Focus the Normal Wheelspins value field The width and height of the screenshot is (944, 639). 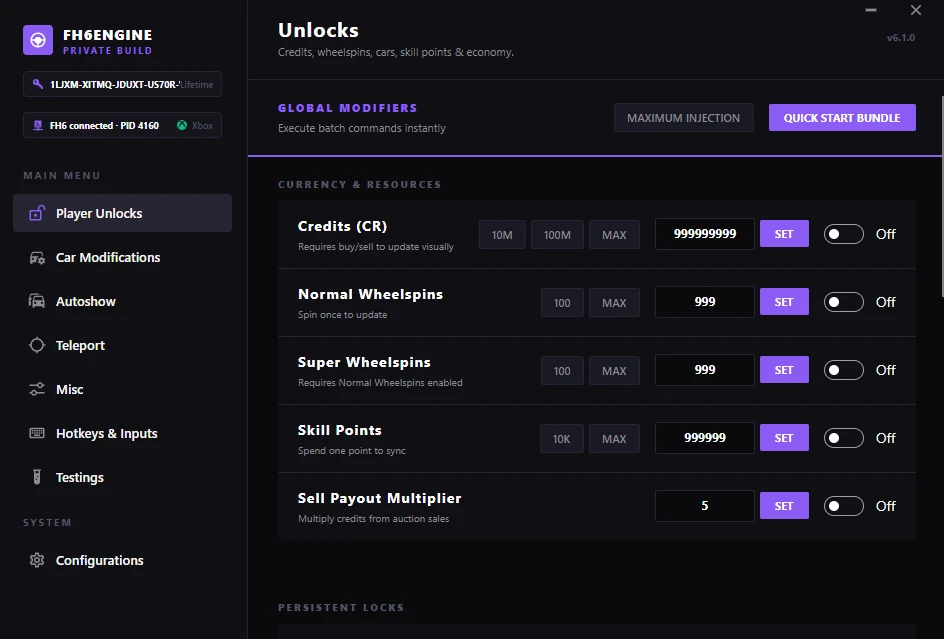704,302
